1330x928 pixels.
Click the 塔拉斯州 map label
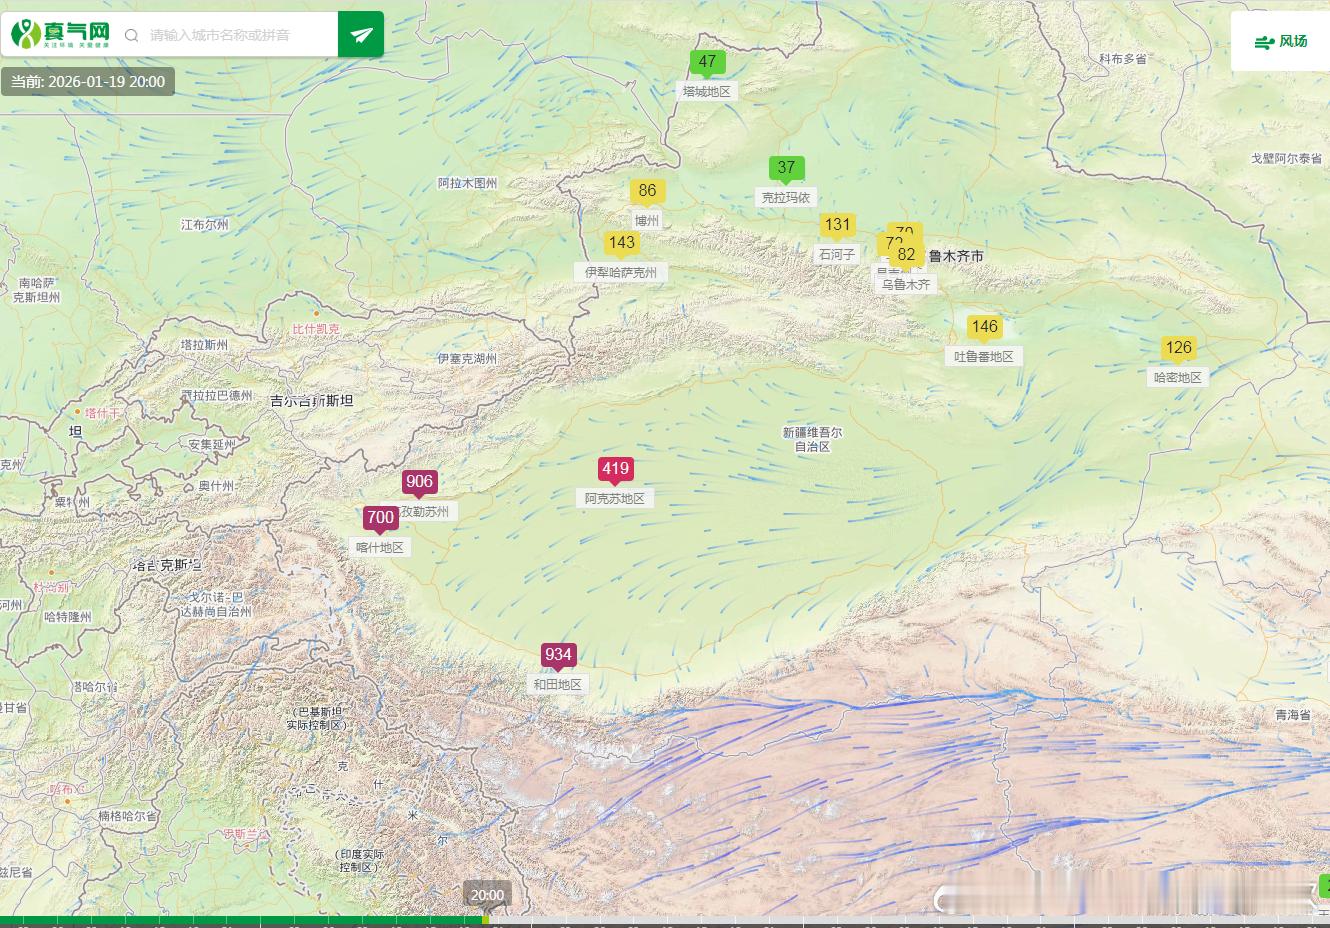204,345
